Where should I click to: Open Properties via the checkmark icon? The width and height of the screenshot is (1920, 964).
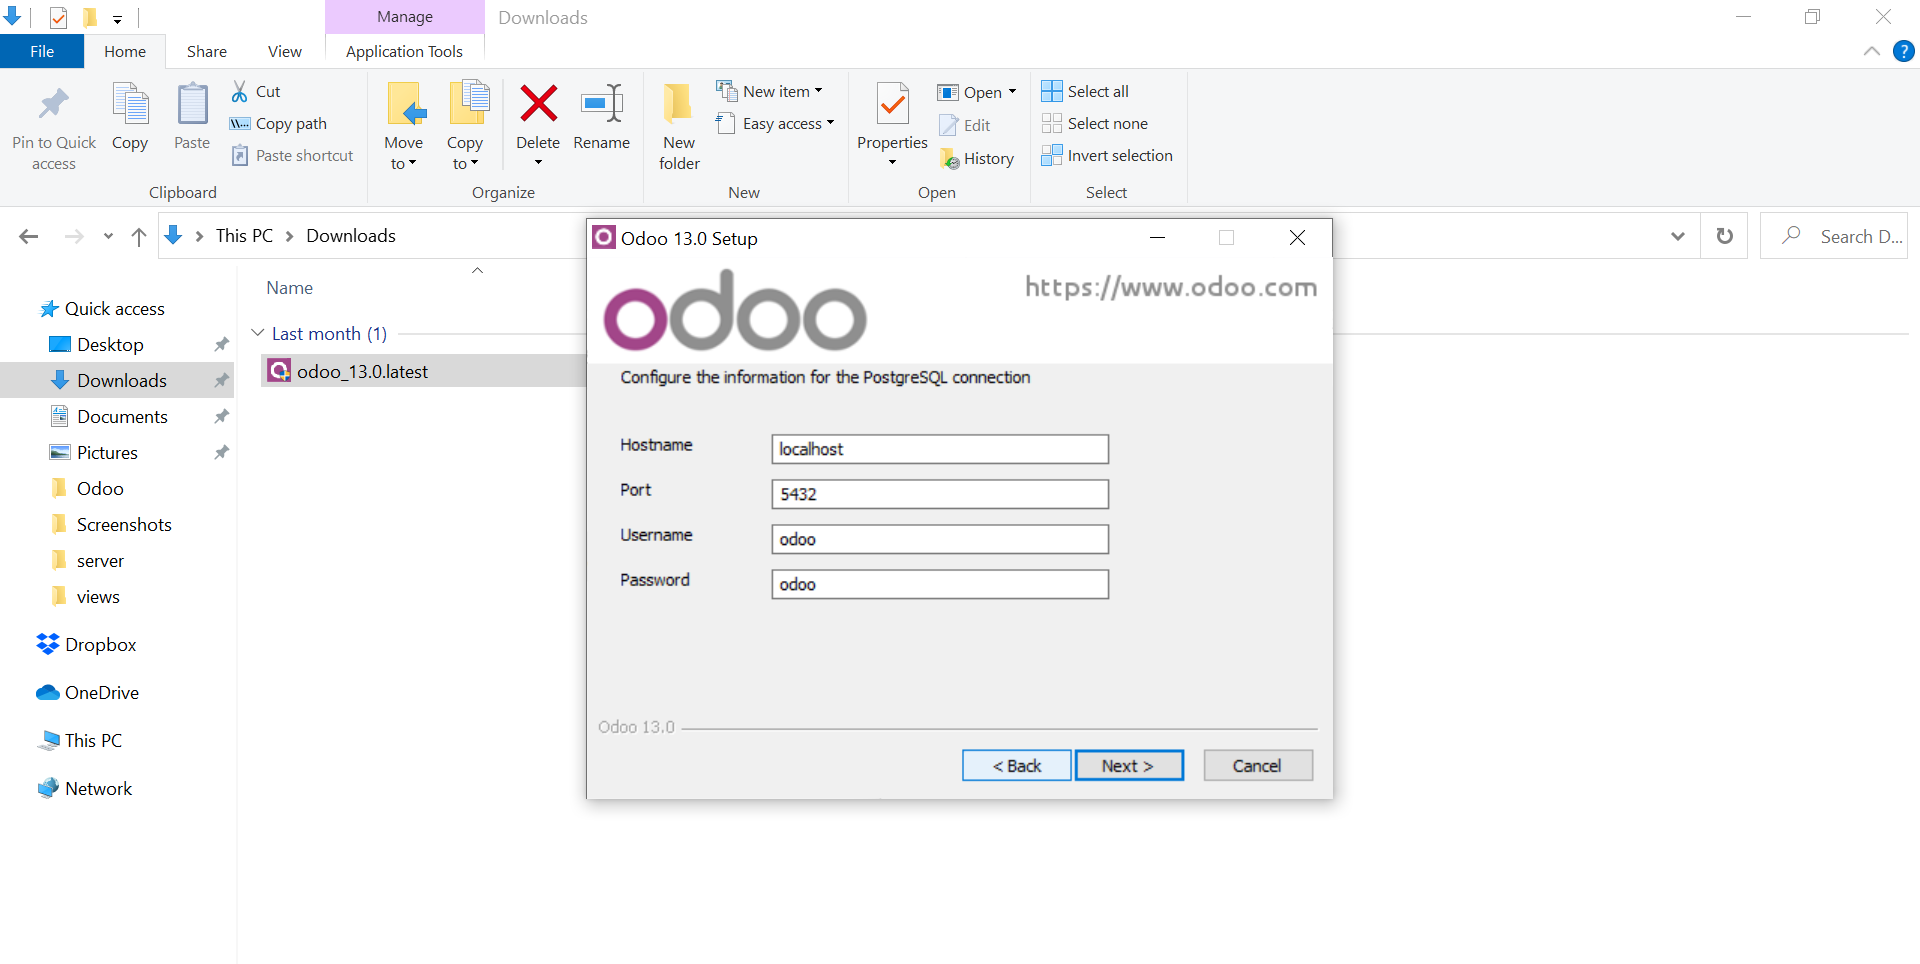892,104
